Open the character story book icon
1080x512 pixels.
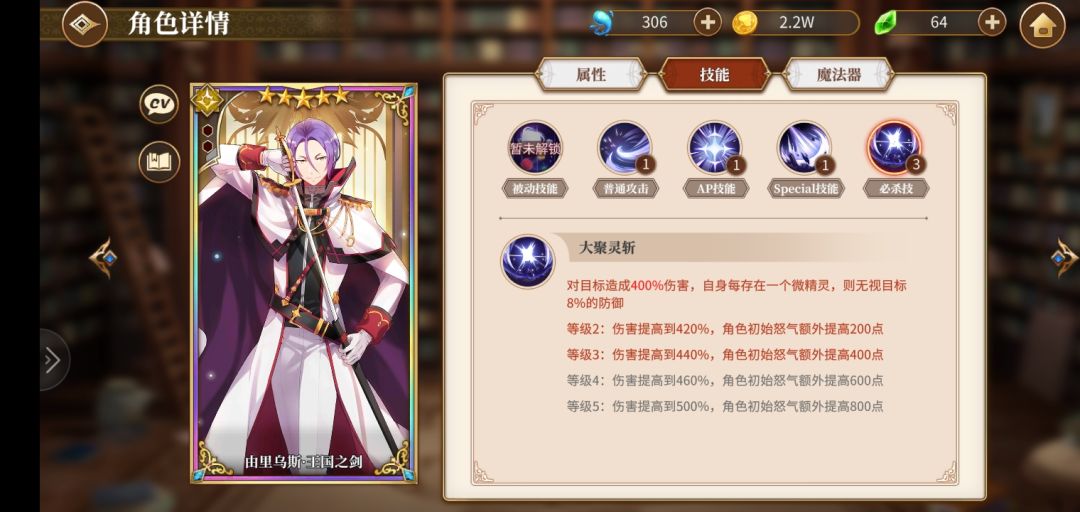point(159,162)
